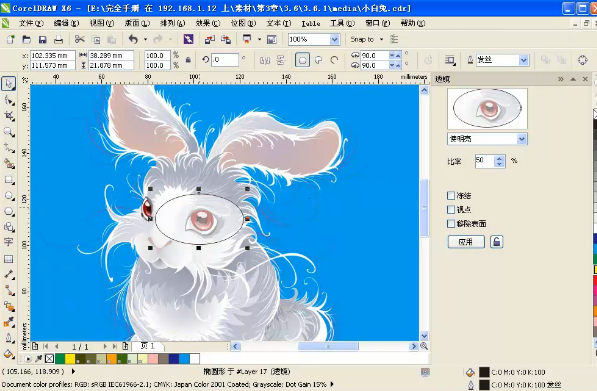This screenshot has width=597, height=391.
Task: Select the Polygon tool in toolbox
Action: pos(9,211)
